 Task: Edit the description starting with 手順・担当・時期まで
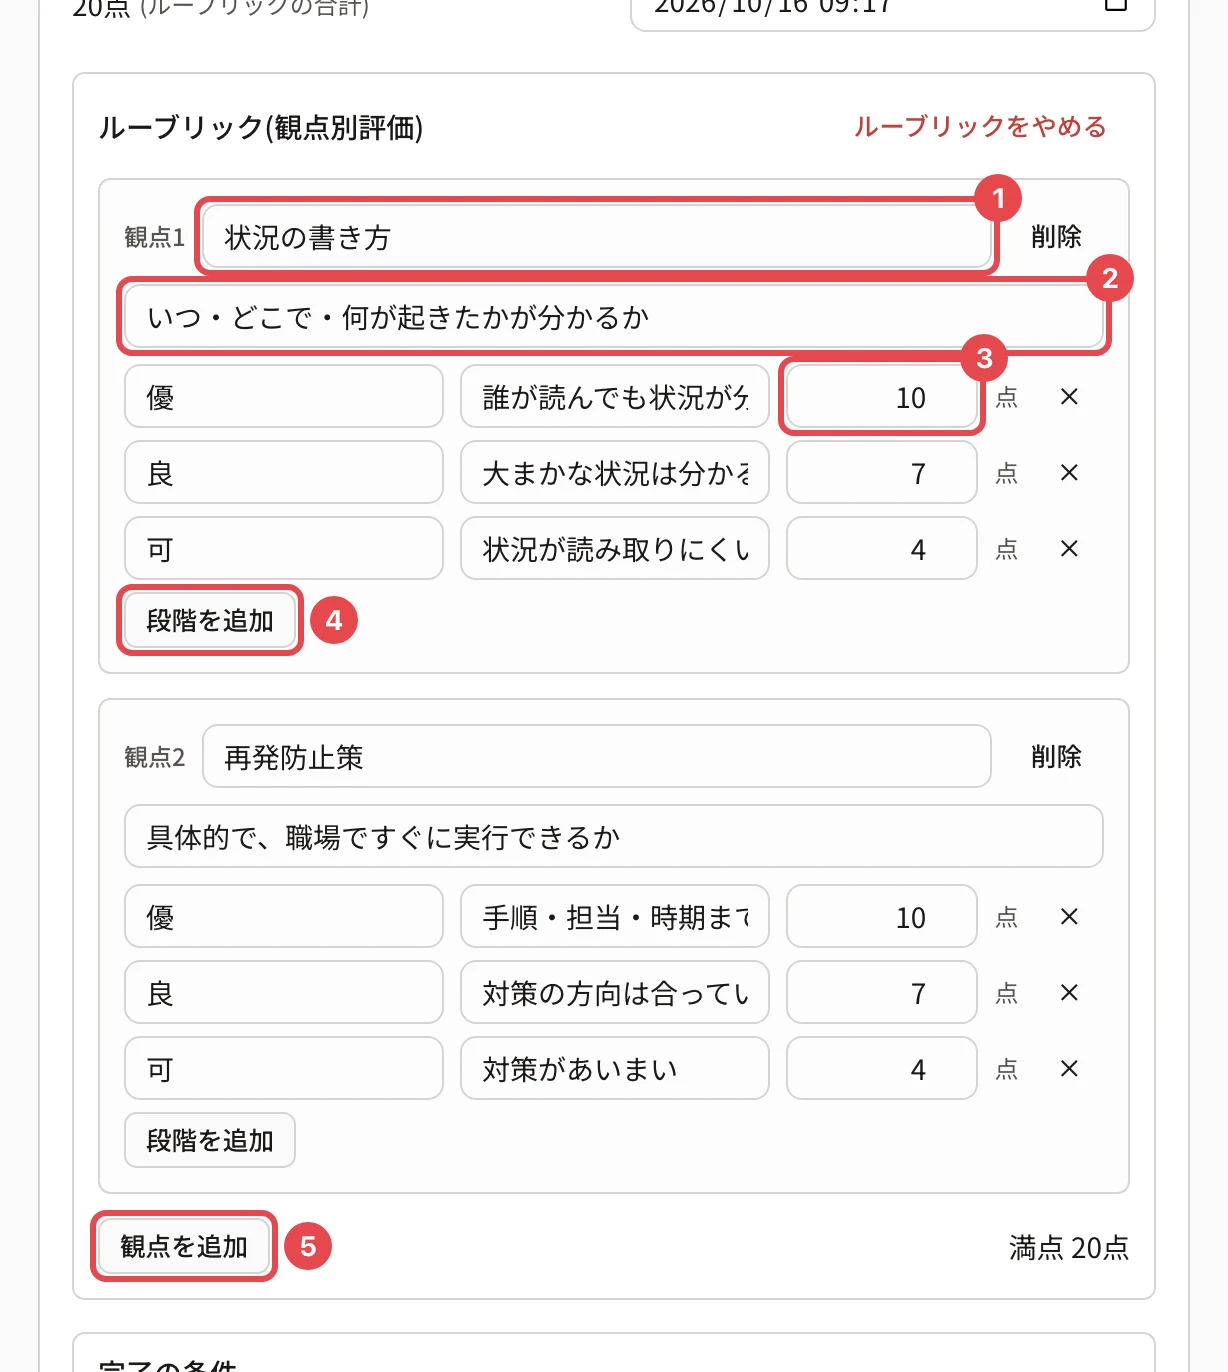tap(615, 917)
